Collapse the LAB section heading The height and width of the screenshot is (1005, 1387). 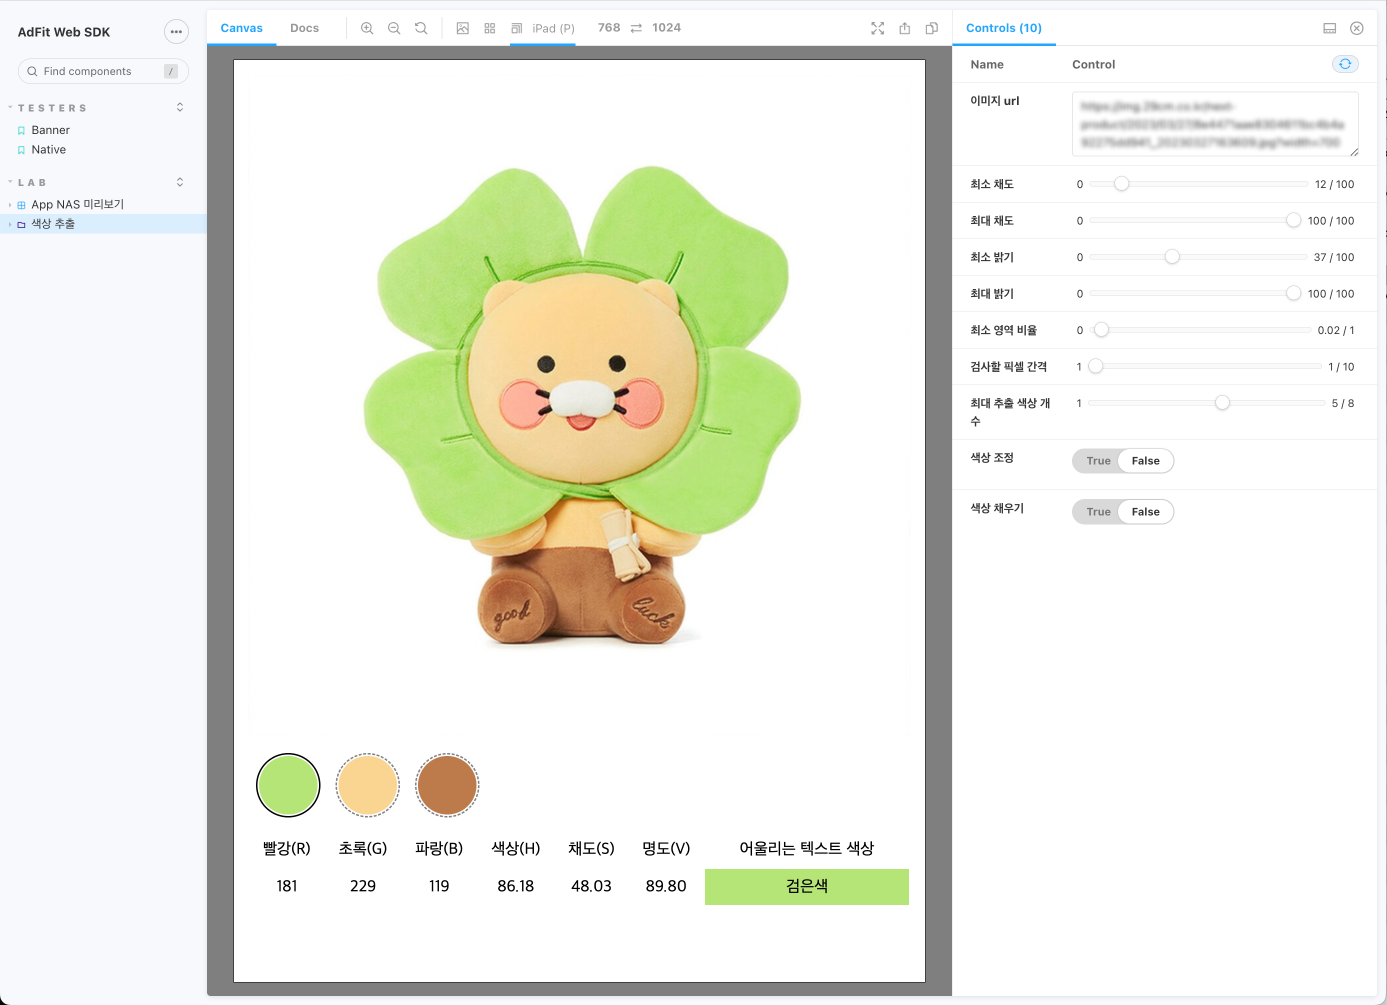[32, 183]
